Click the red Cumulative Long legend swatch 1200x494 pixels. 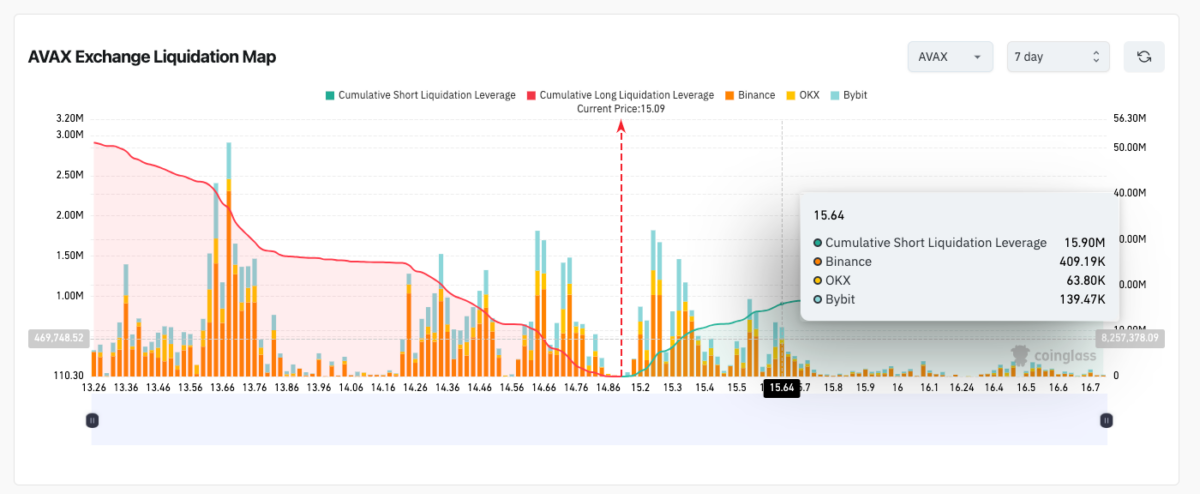point(530,95)
